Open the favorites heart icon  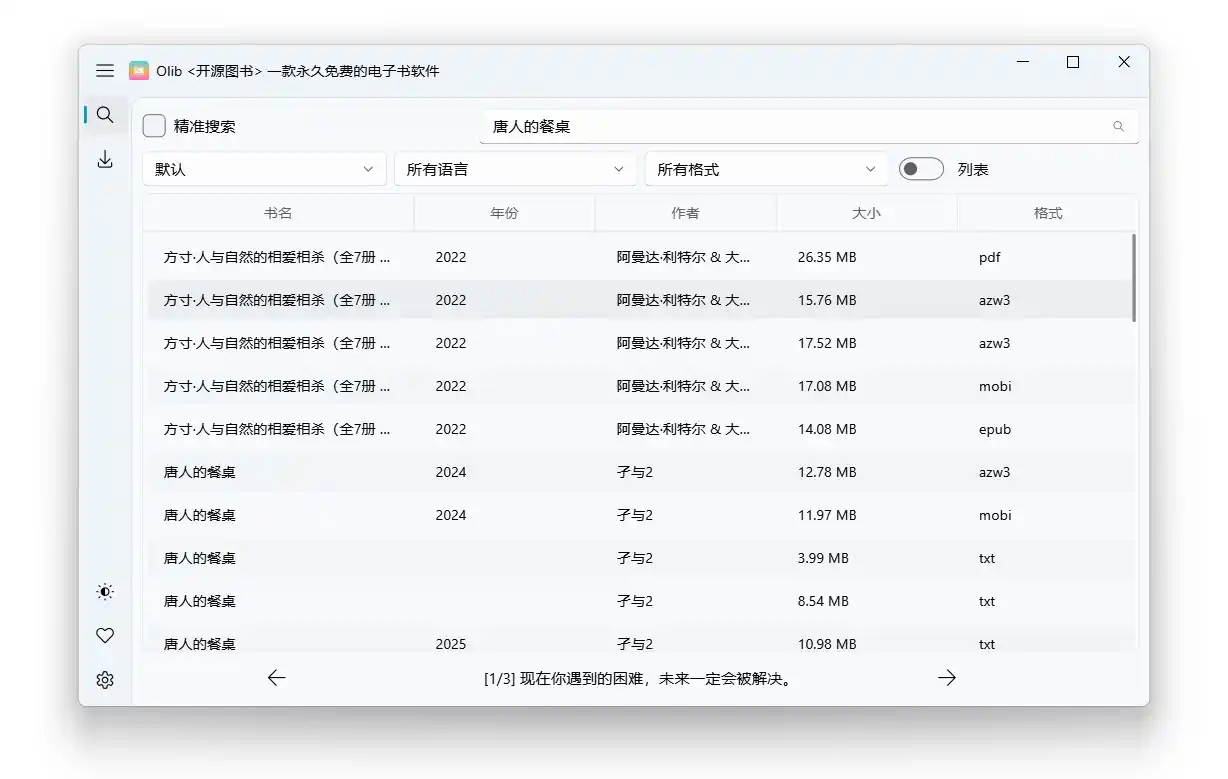point(105,636)
